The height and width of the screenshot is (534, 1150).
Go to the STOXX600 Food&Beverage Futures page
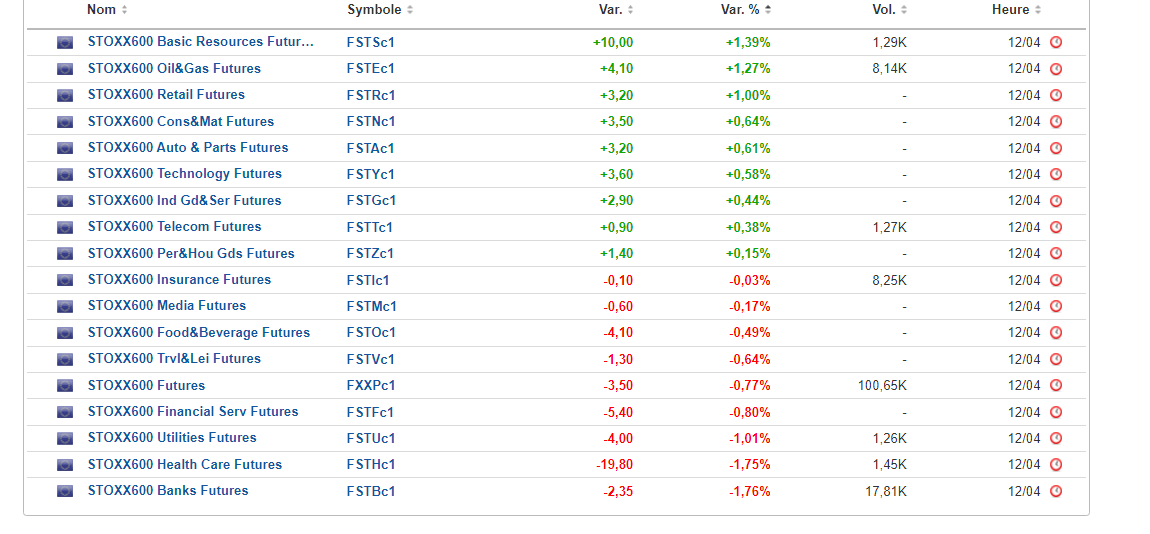(x=198, y=333)
